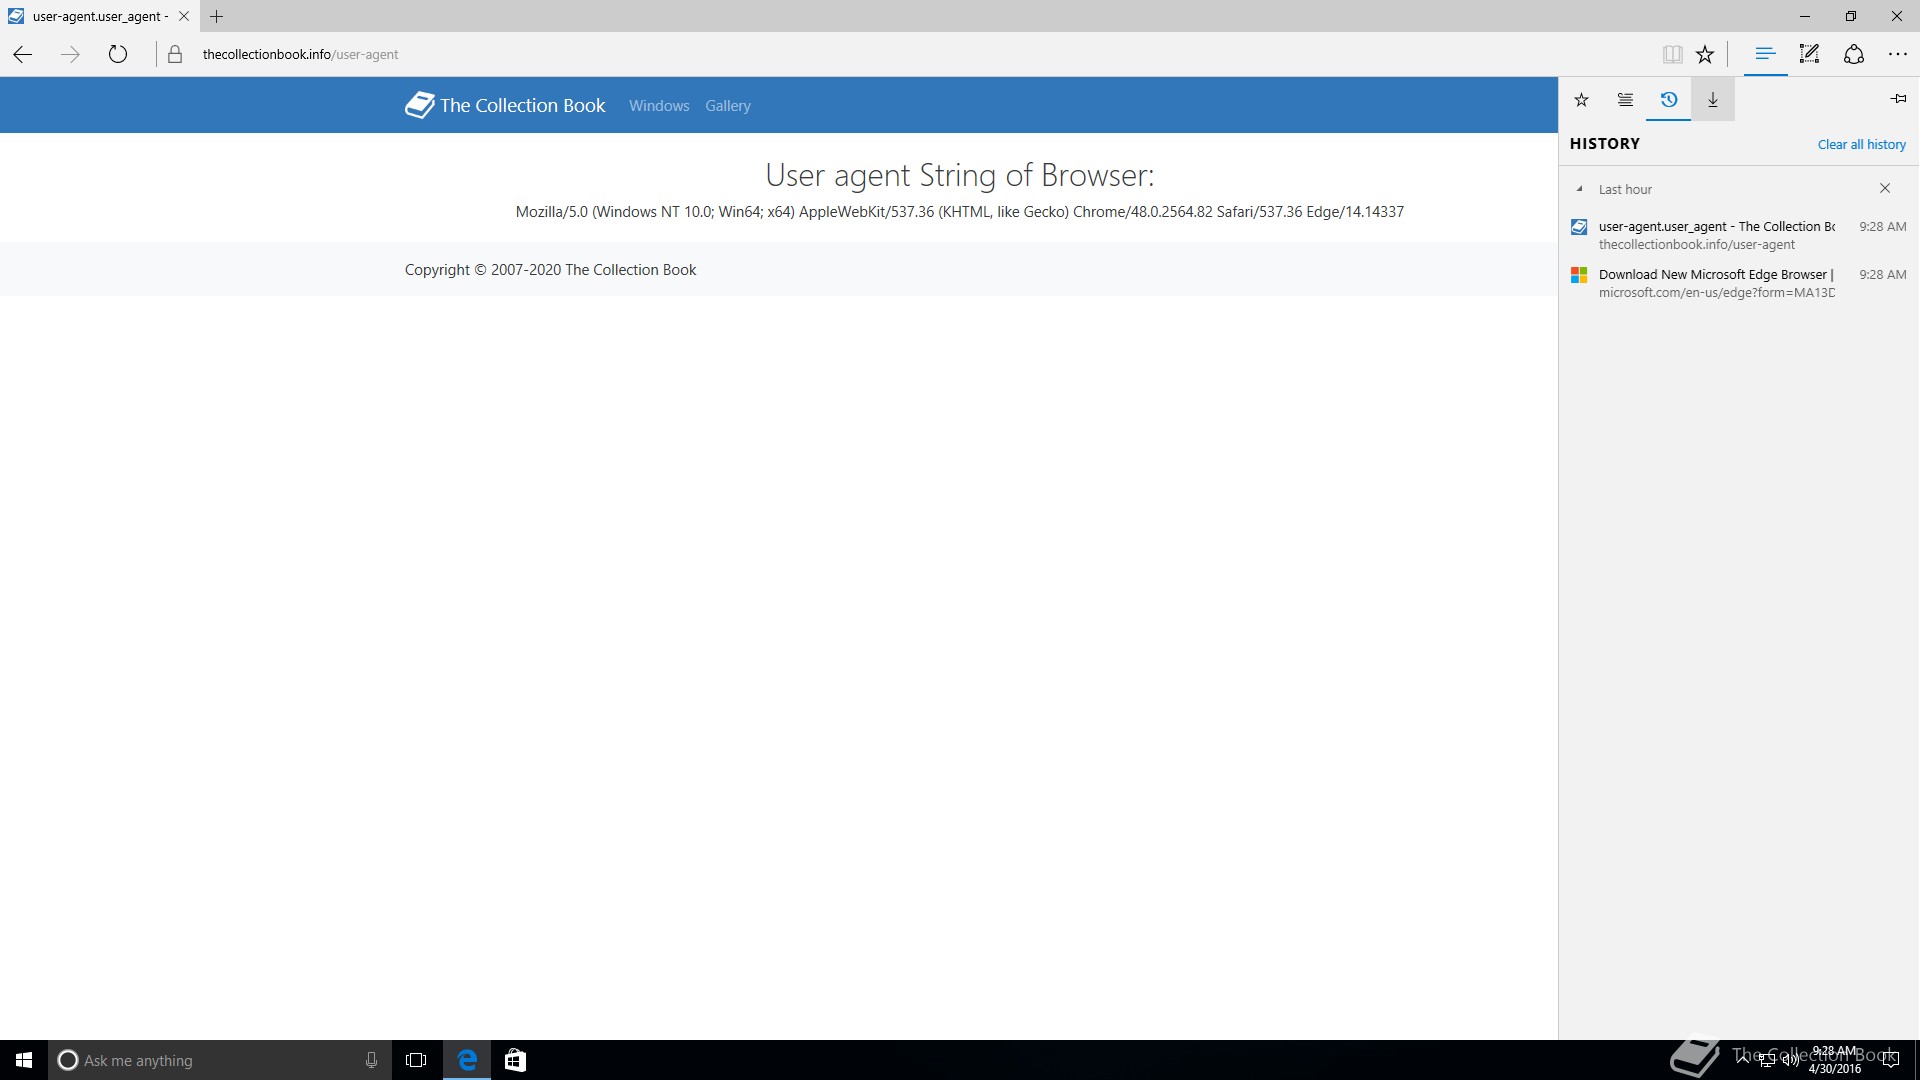Viewport: 1920px width, 1080px height.
Task: Add this page to favorites
Action: 1706,54
